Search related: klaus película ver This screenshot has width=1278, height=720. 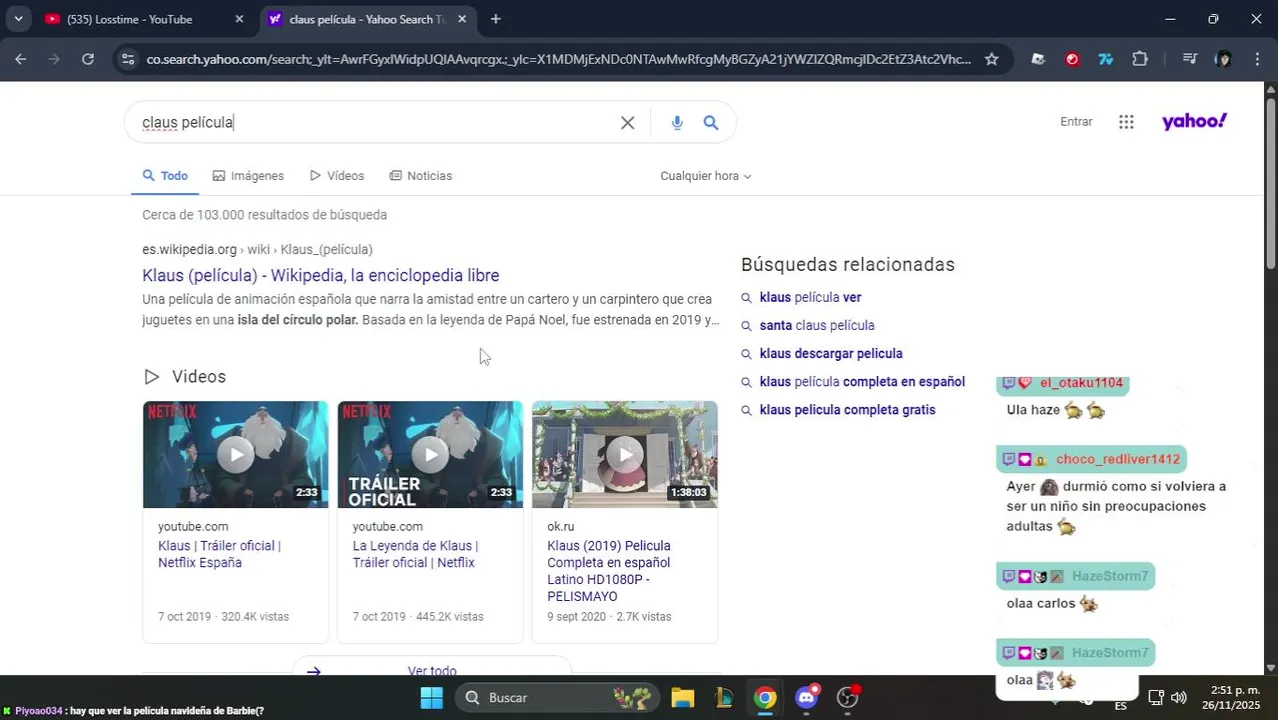810,298
